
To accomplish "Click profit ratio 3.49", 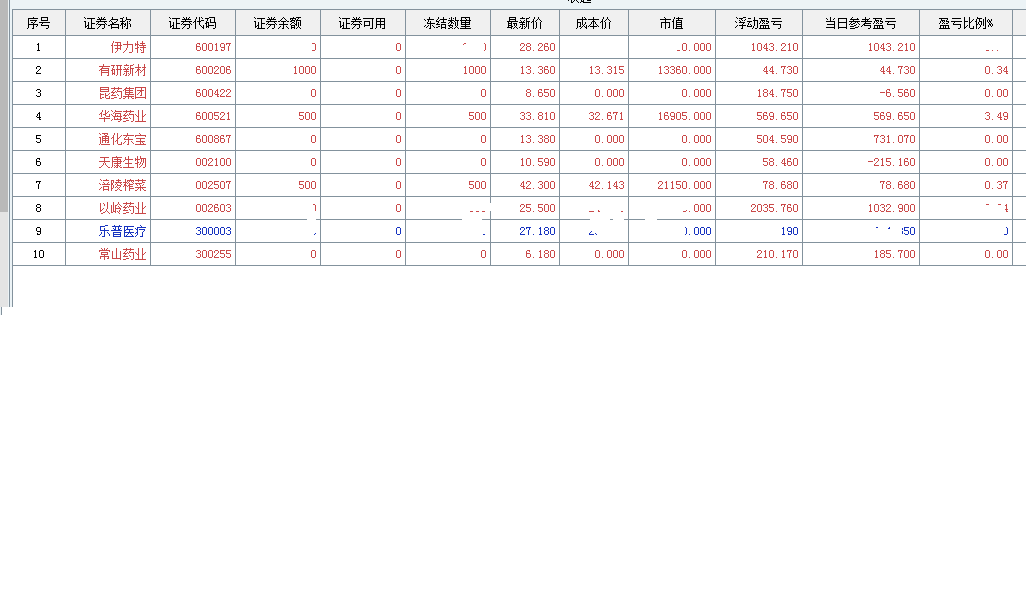I will click(997, 117).
